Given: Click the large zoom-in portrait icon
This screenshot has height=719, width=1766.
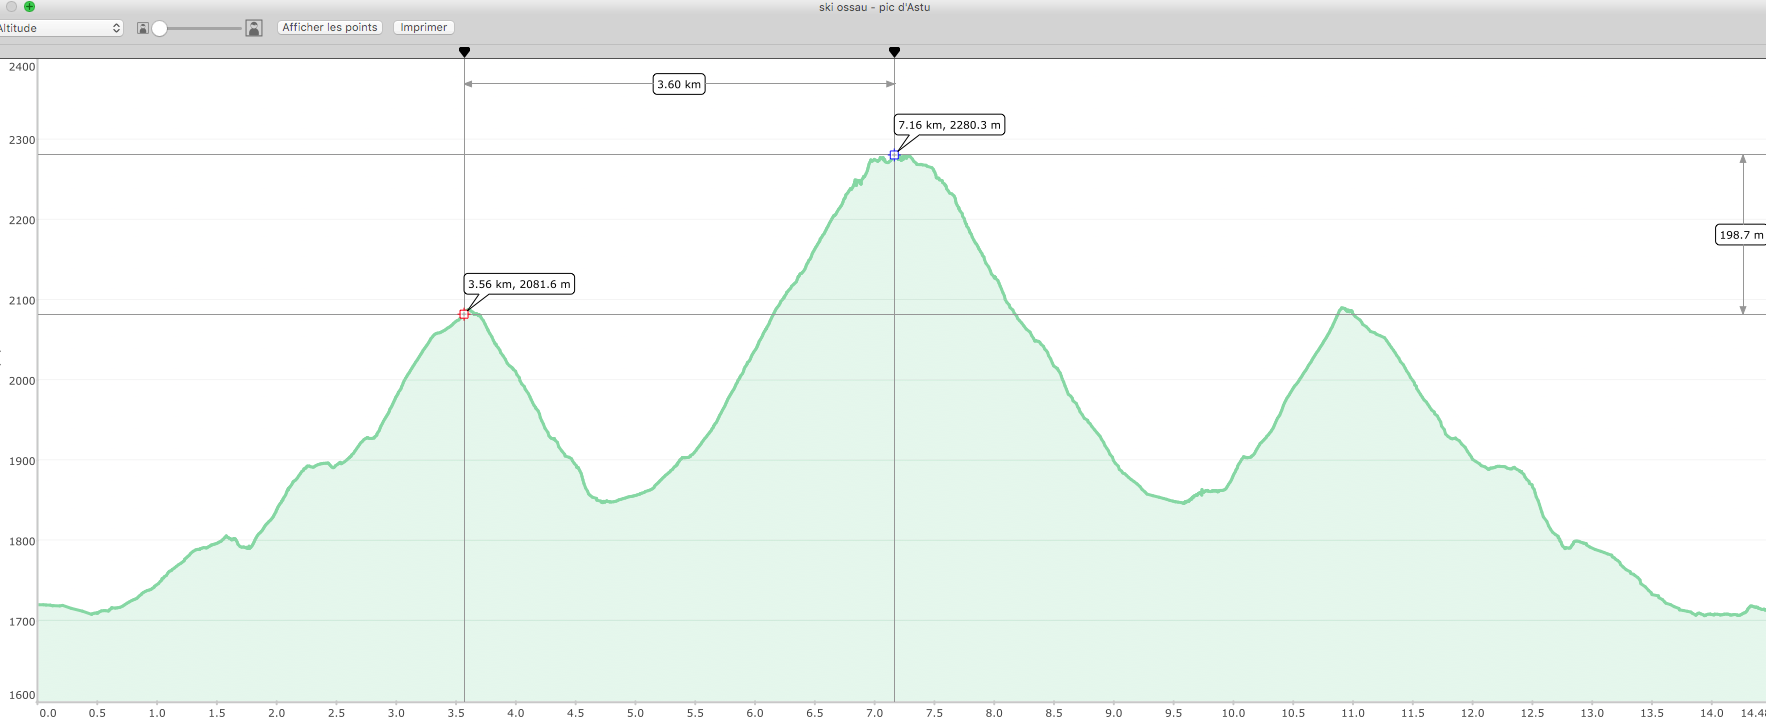Looking at the screenshot, I should coord(254,28).
